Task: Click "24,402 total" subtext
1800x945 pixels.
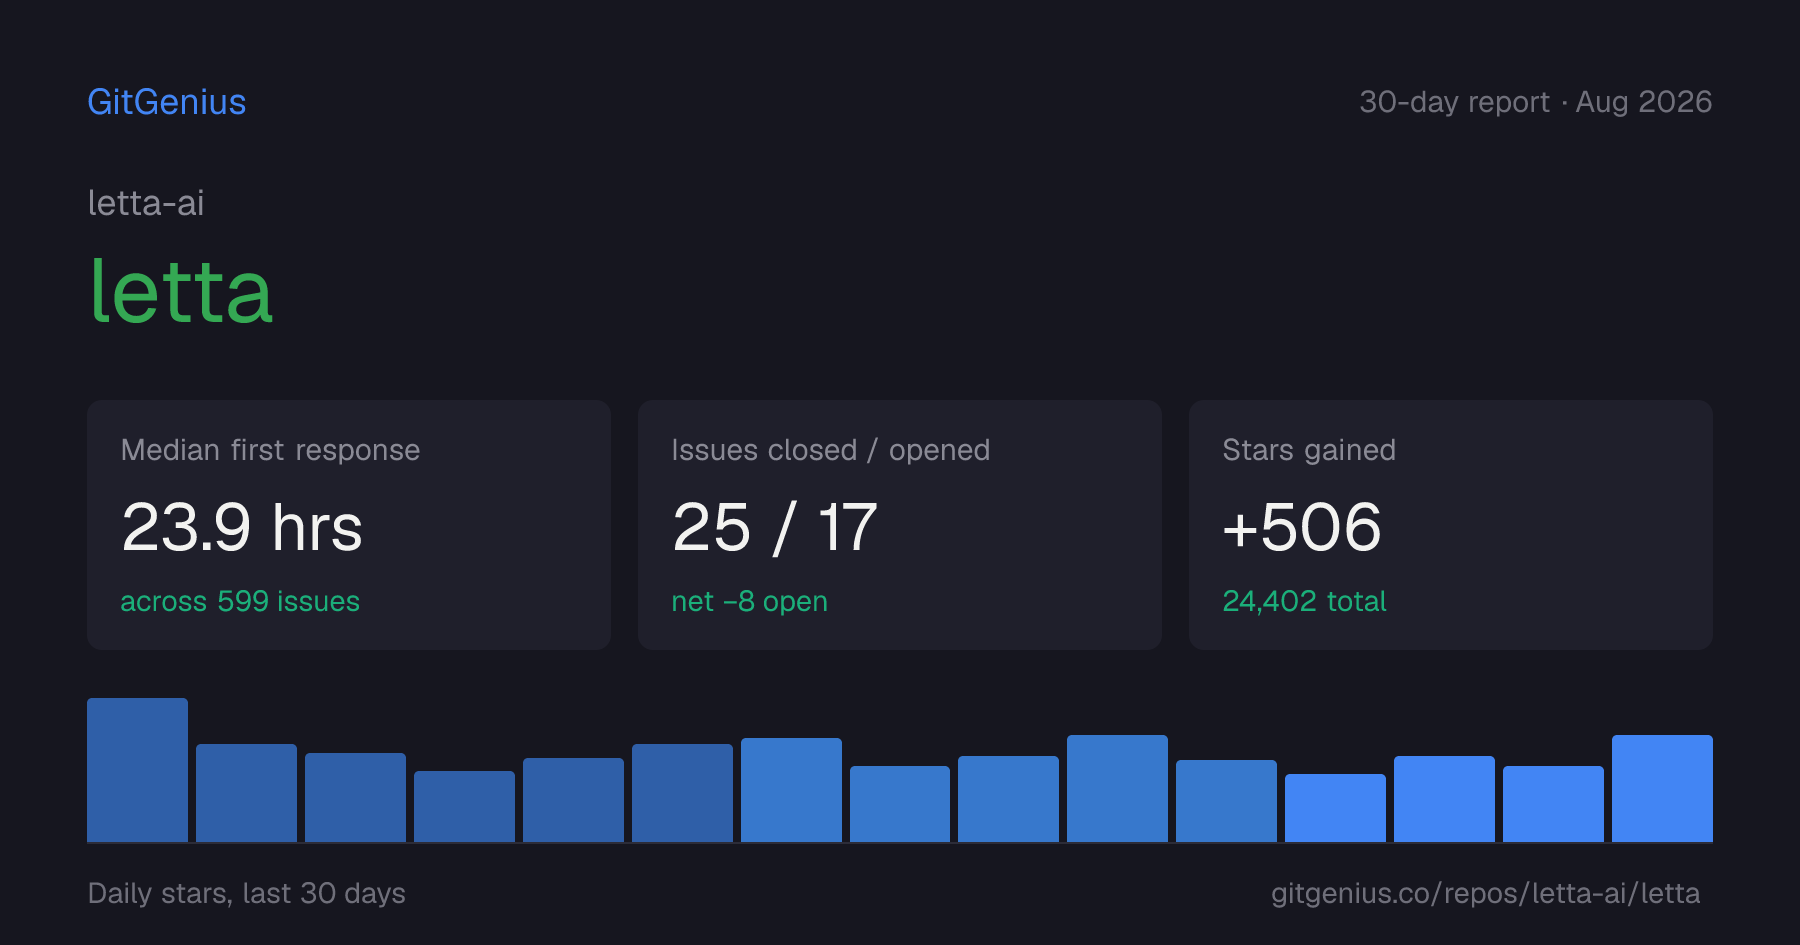Action: coord(1304,601)
